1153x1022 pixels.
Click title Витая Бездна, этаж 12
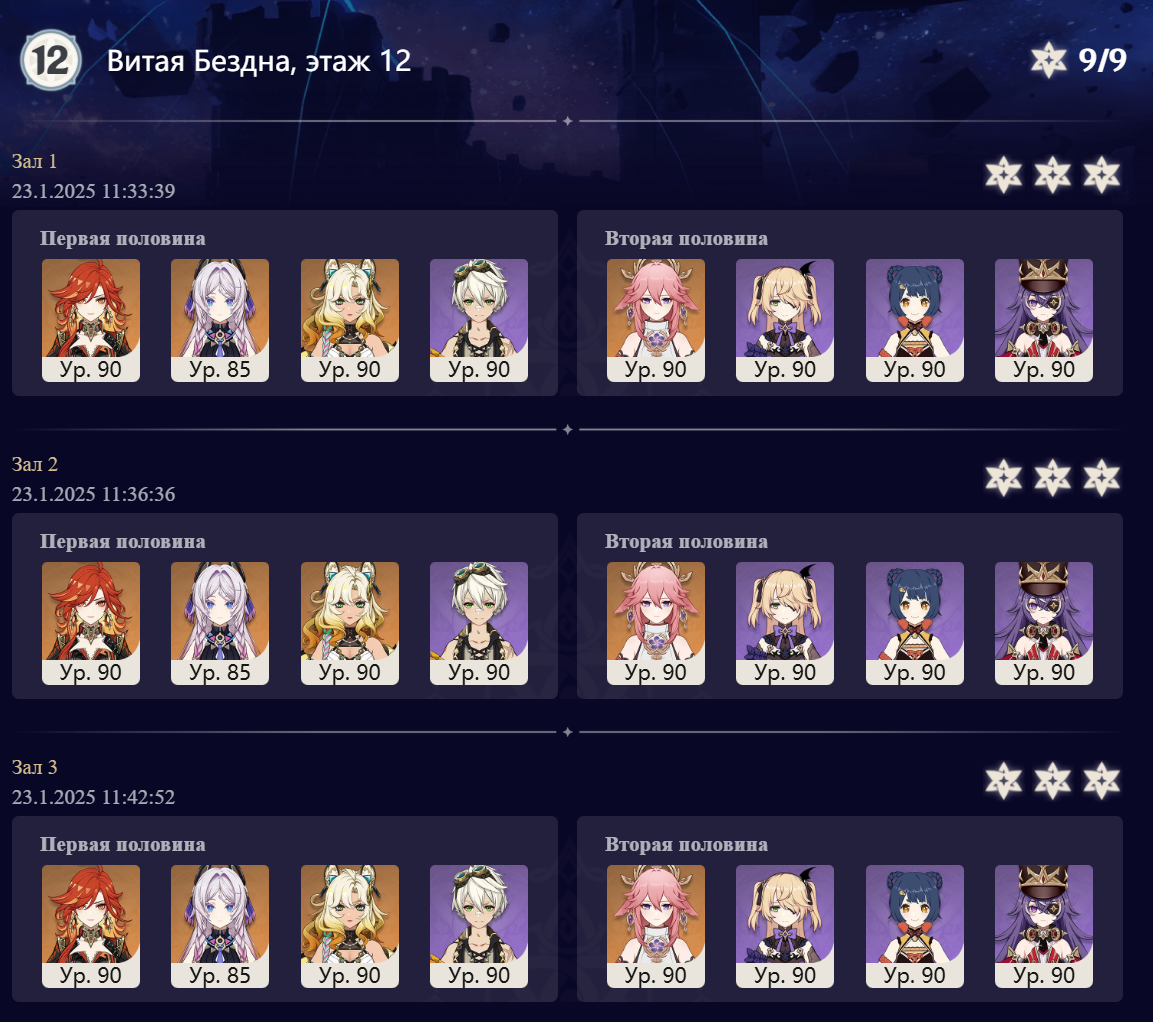click(259, 61)
